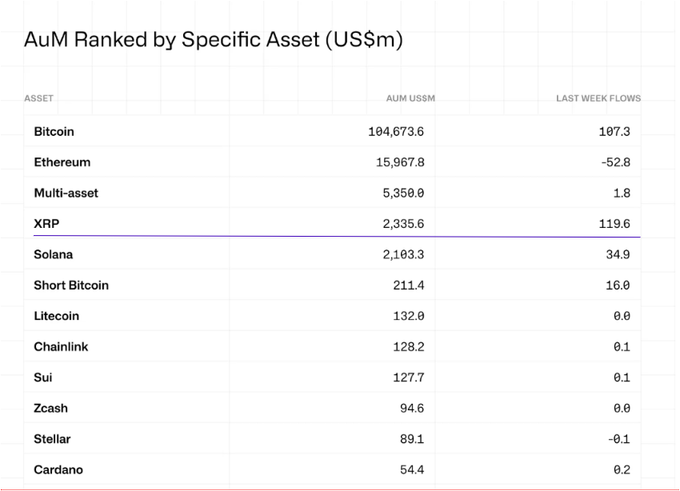
Task: Select the Chainlink asset name
Action: (61, 347)
